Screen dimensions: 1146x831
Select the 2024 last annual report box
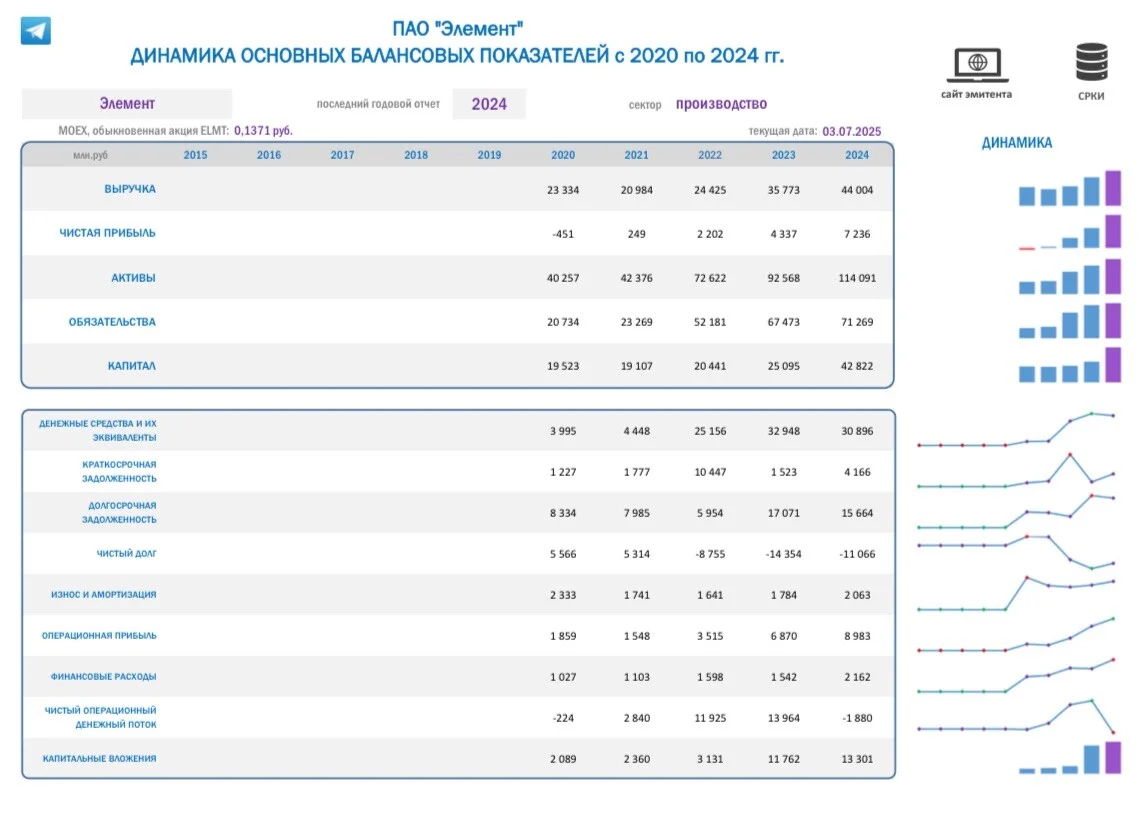(489, 104)
